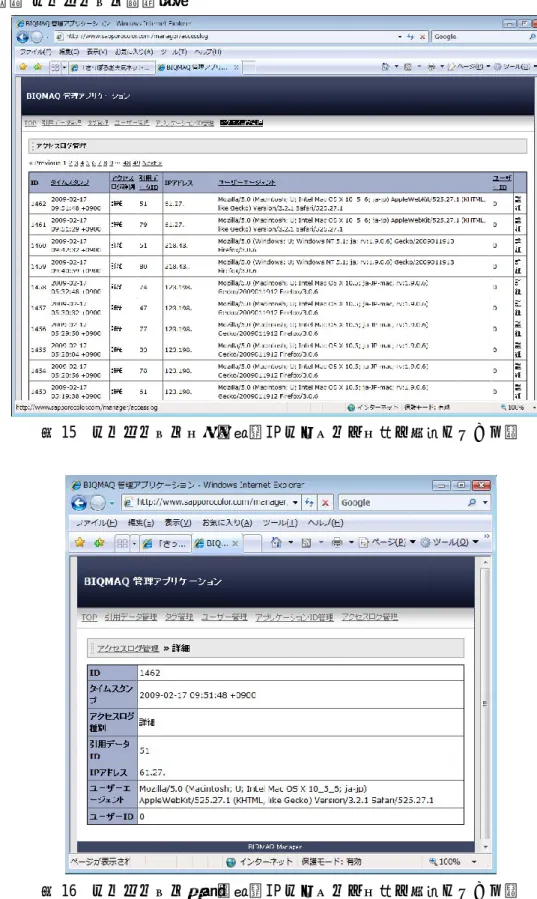The width and height of the screenshot is (537, 899).
Task: Show Quick Tabs in the lower window
Action: tap(122, 543)
